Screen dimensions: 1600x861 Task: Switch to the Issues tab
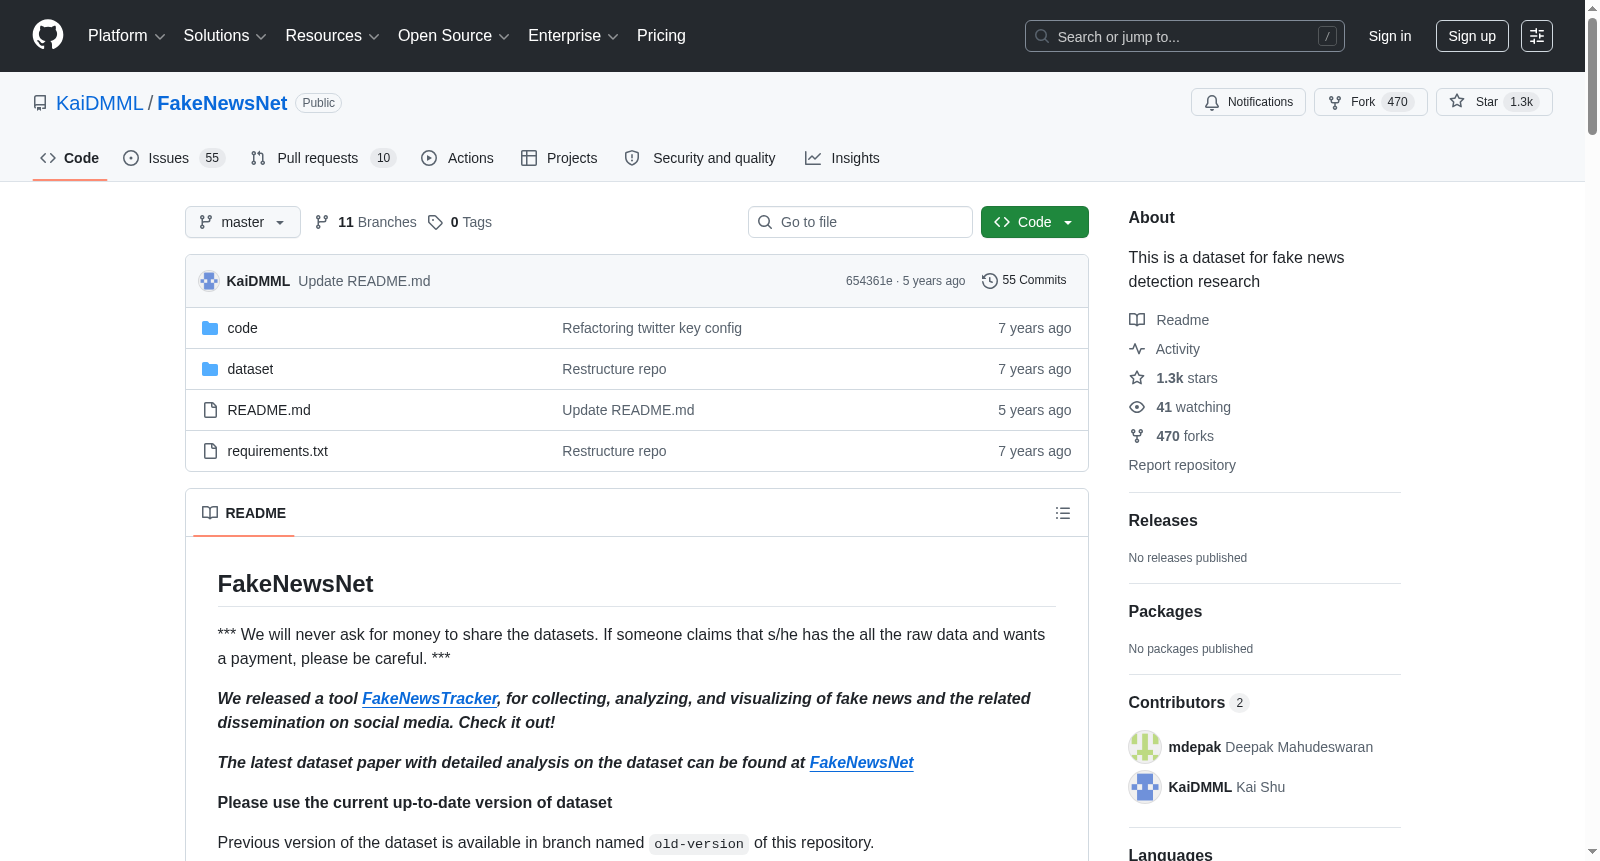(x=174, y=158)
